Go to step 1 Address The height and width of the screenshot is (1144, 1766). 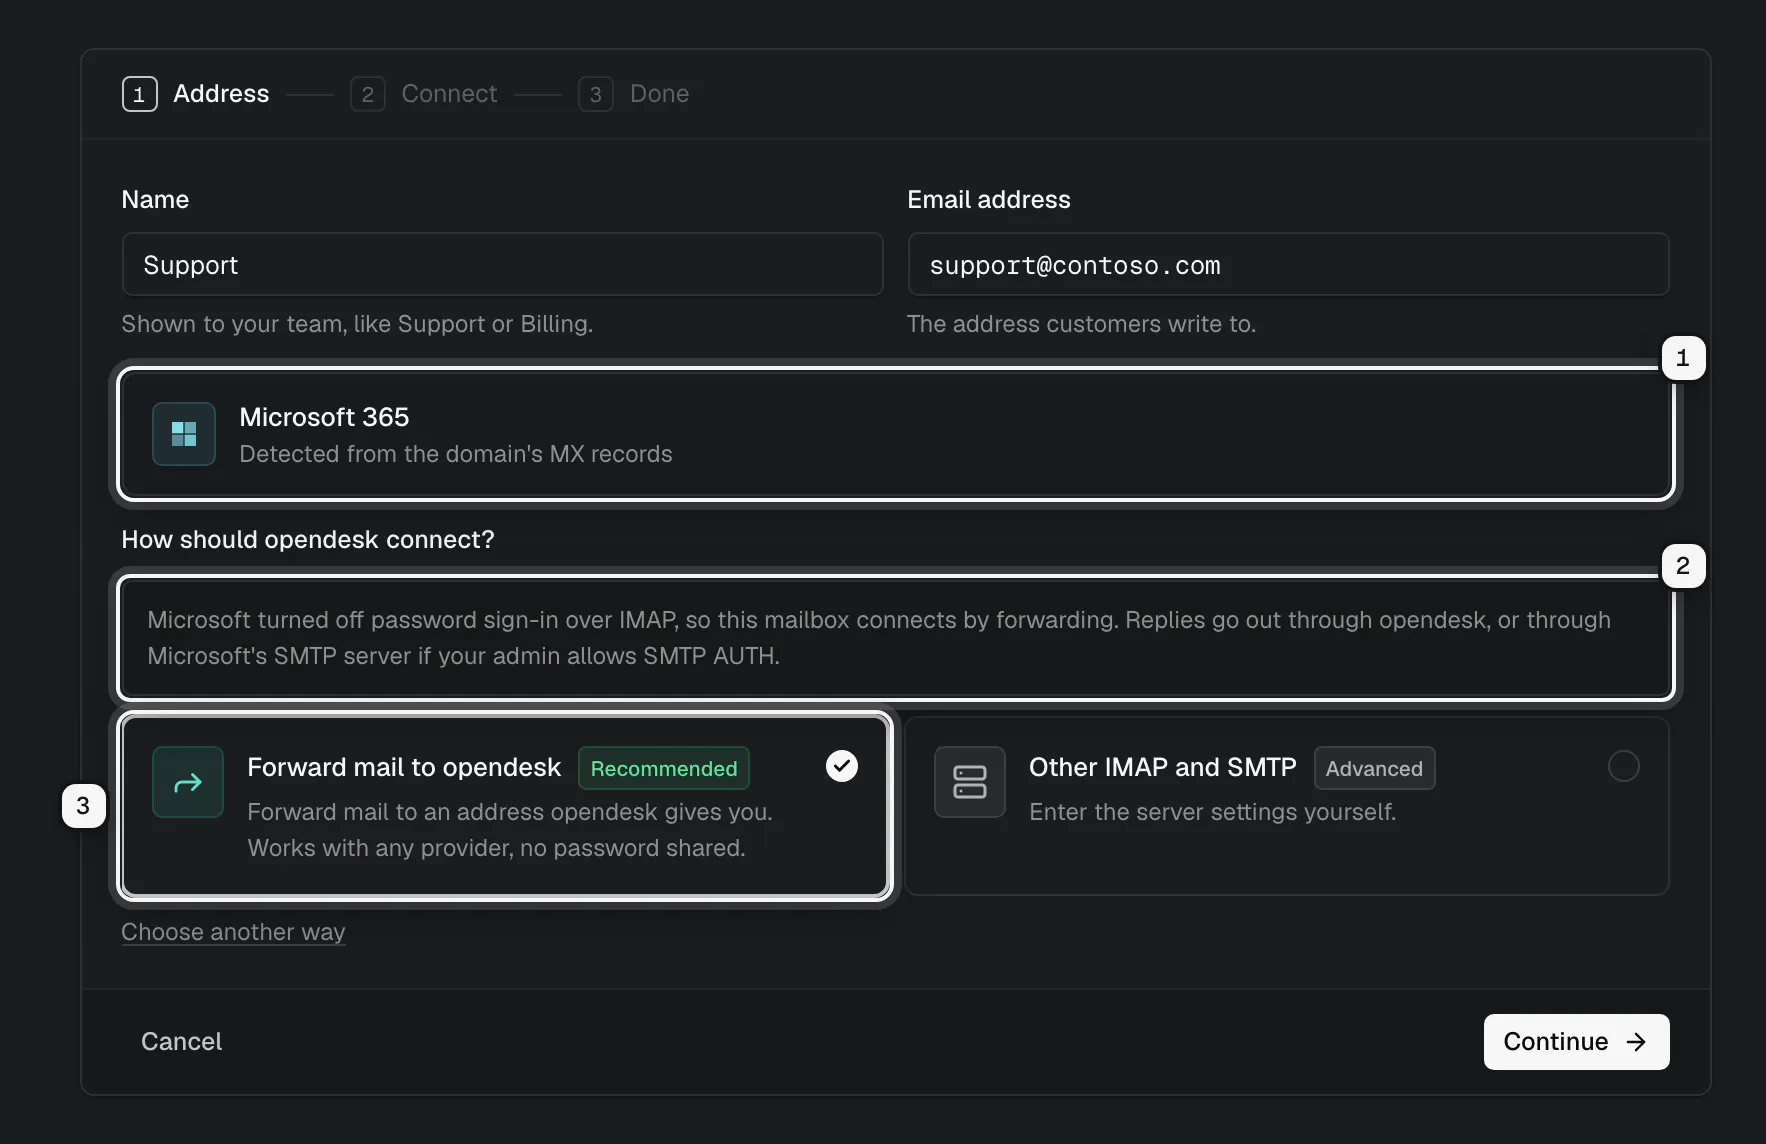click(x=196, y=94)
